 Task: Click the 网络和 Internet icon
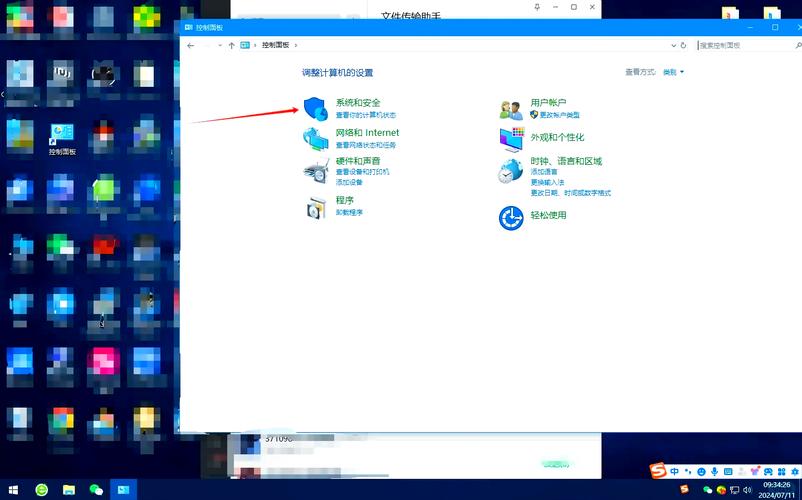[x=316, y=139]
